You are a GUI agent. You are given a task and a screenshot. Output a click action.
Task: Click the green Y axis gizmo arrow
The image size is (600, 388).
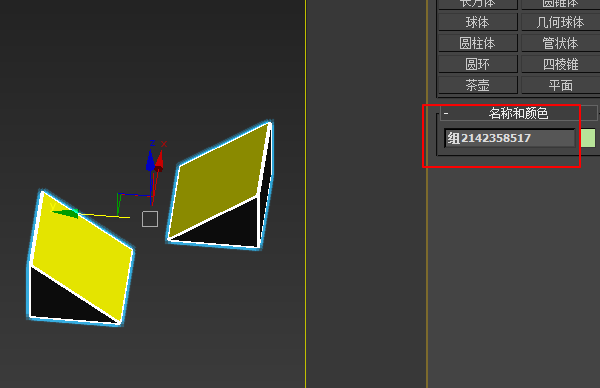(66, 214)
